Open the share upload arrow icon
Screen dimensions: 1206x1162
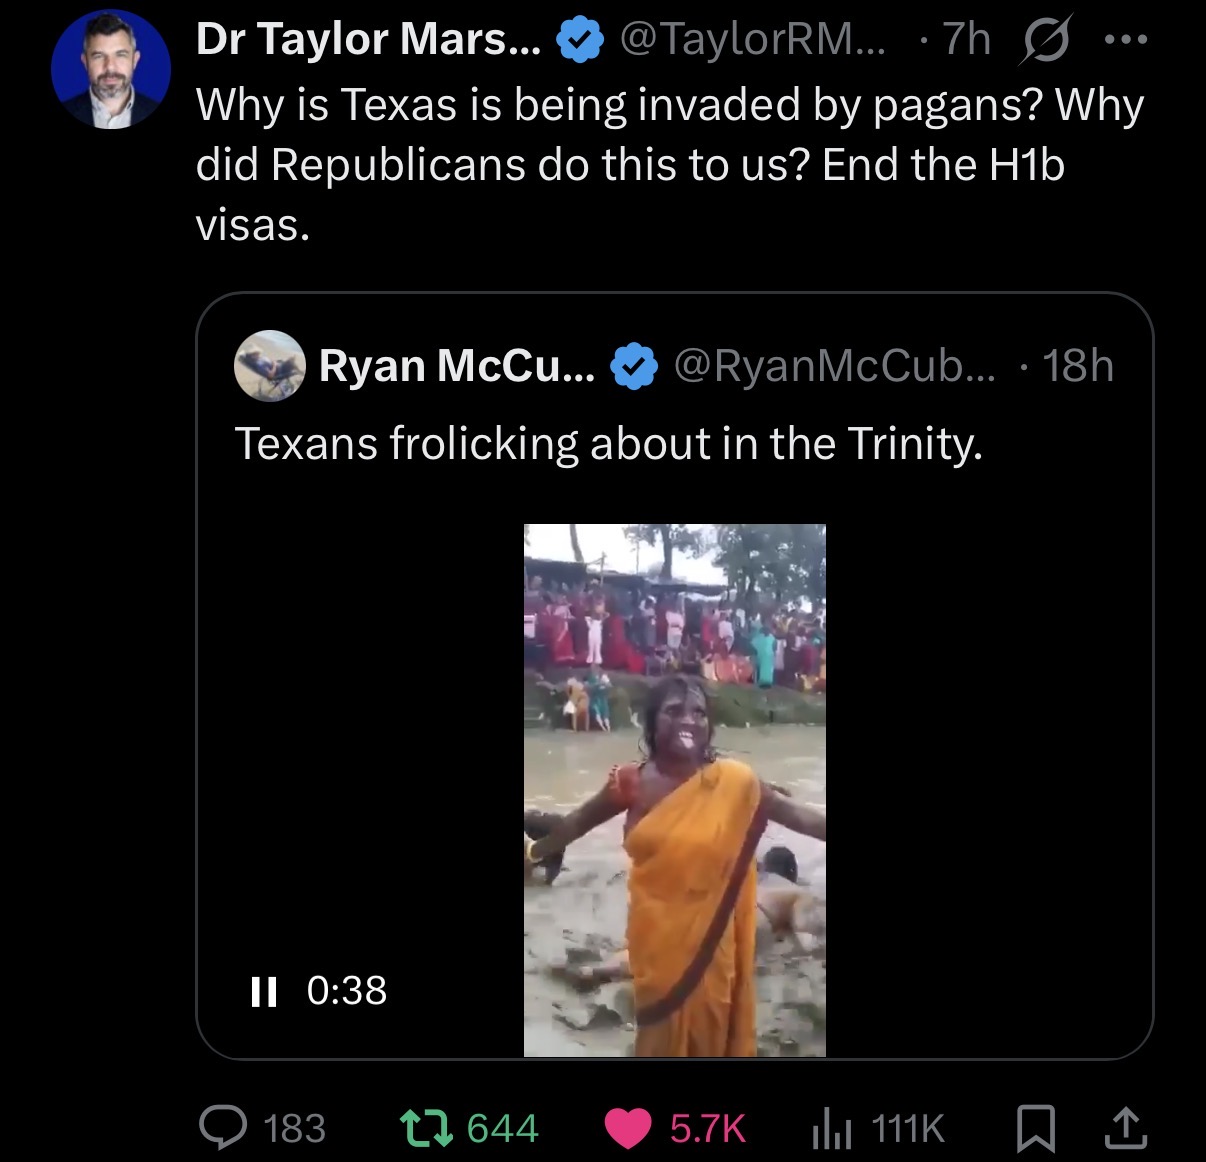1125,1127
